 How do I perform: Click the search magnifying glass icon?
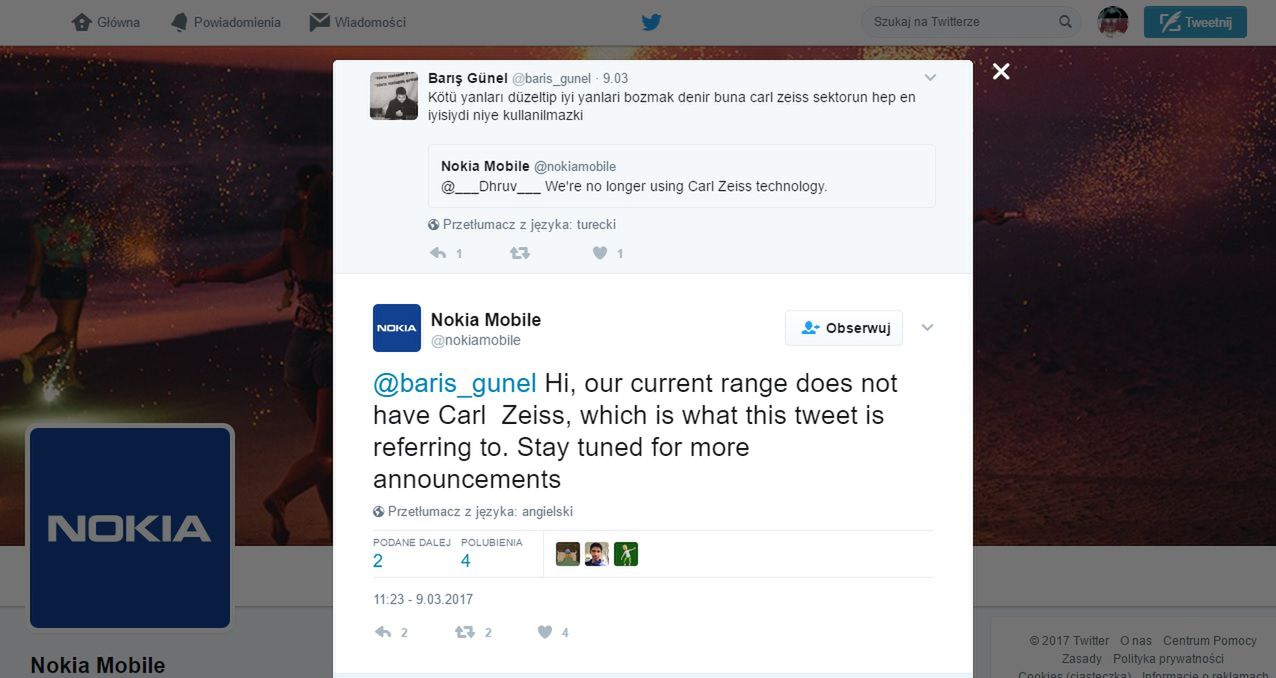[x=1065, y=21]
